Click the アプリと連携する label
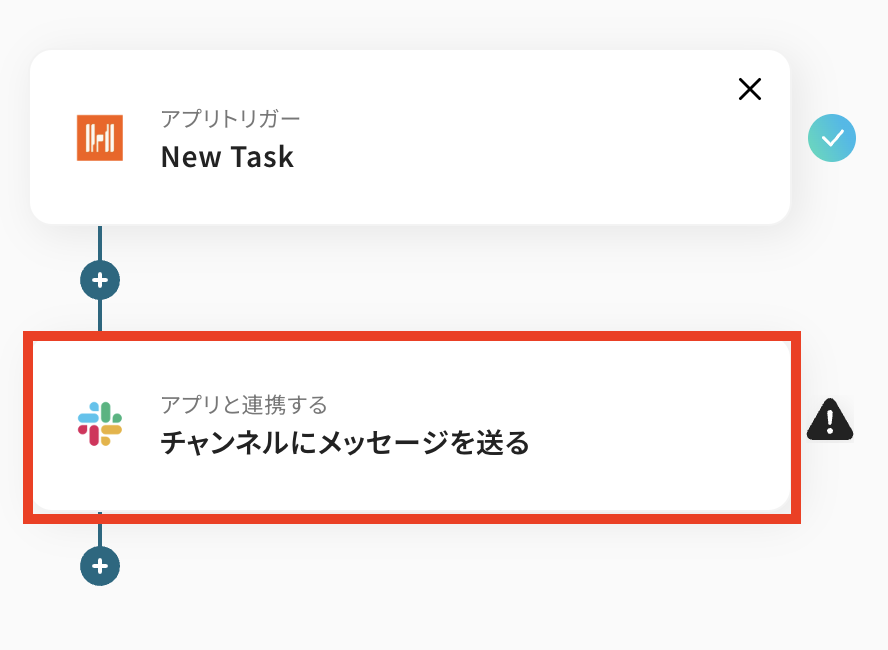888x650 pixels. (244, 405)
